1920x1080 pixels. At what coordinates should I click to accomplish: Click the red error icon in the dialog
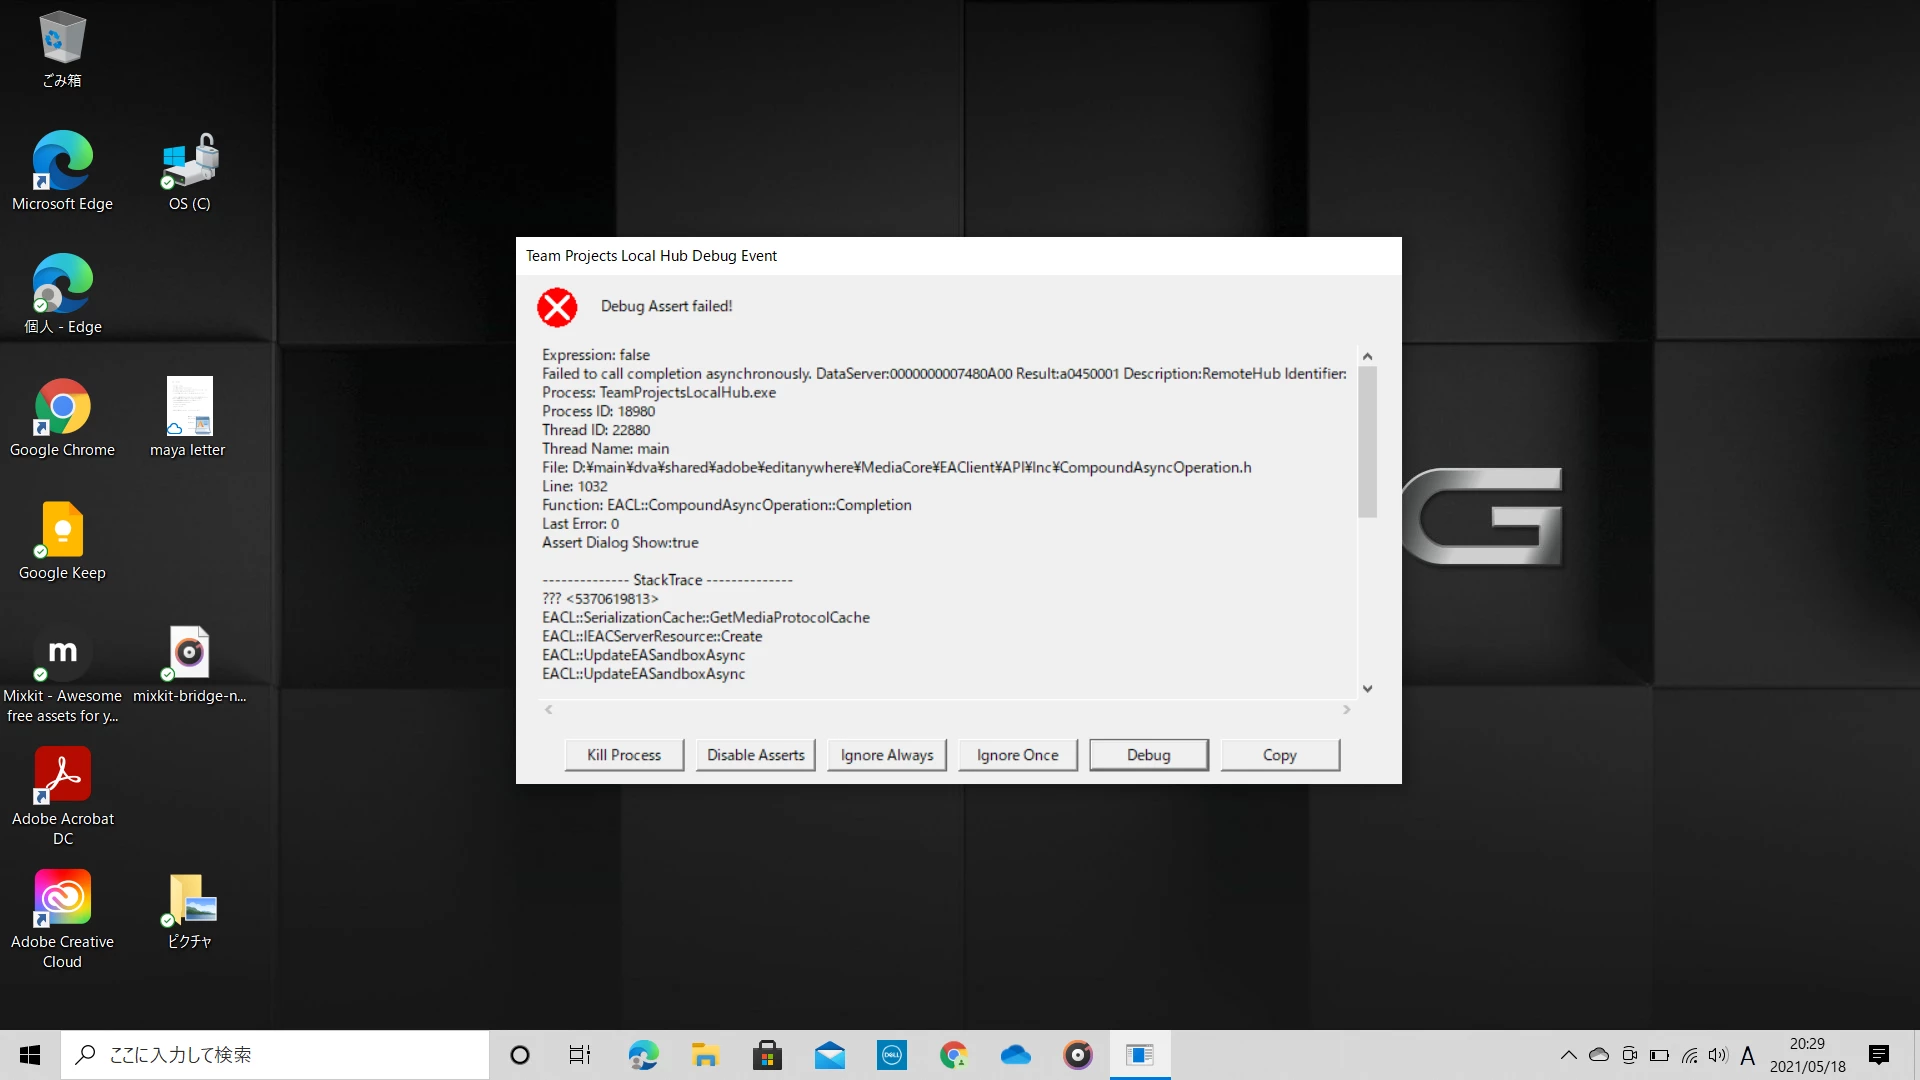tap(557, 307)
